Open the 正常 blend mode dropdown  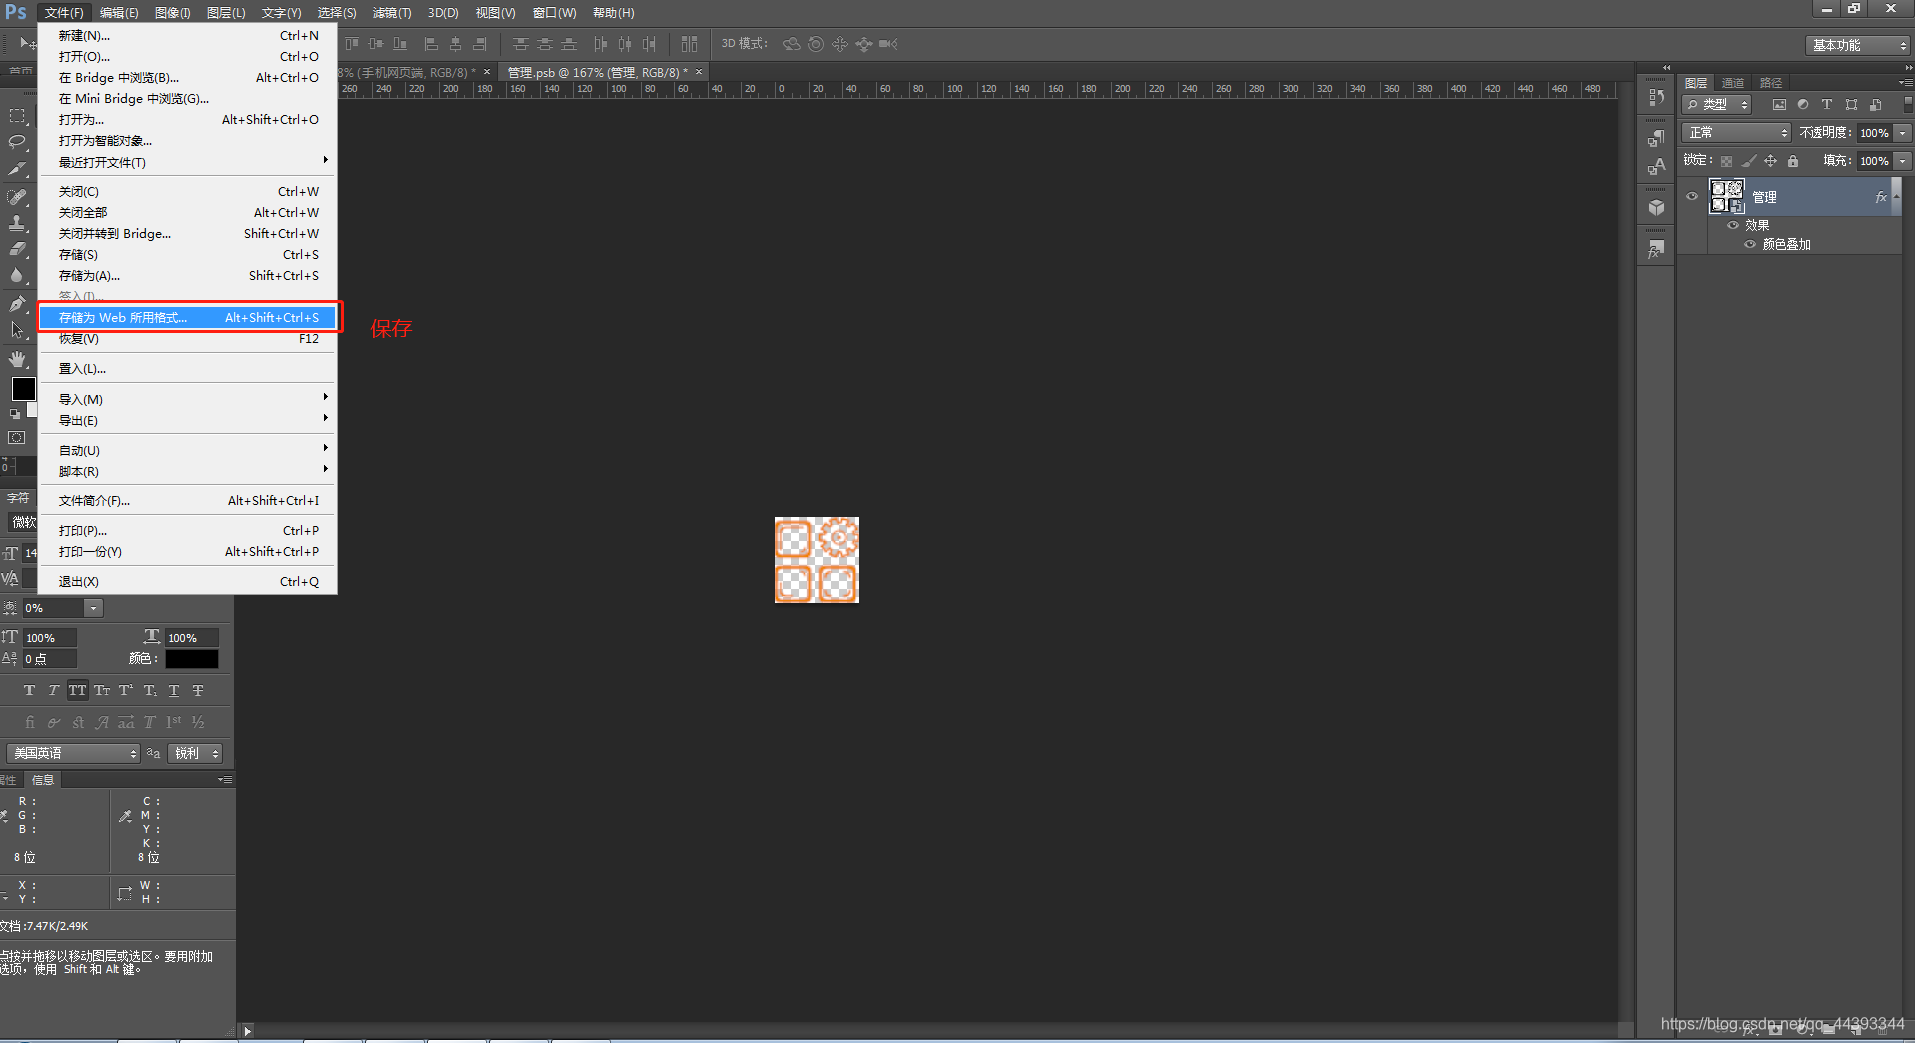pos(1736,132)
